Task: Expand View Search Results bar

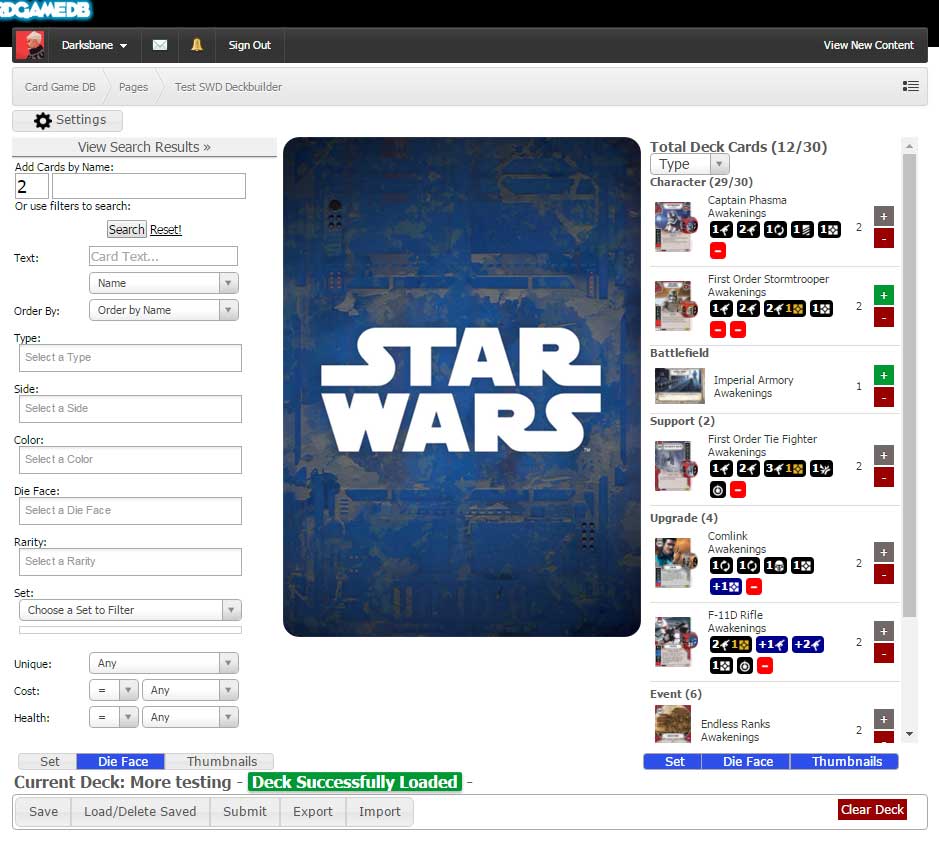Action: click(x=144, y=147)
